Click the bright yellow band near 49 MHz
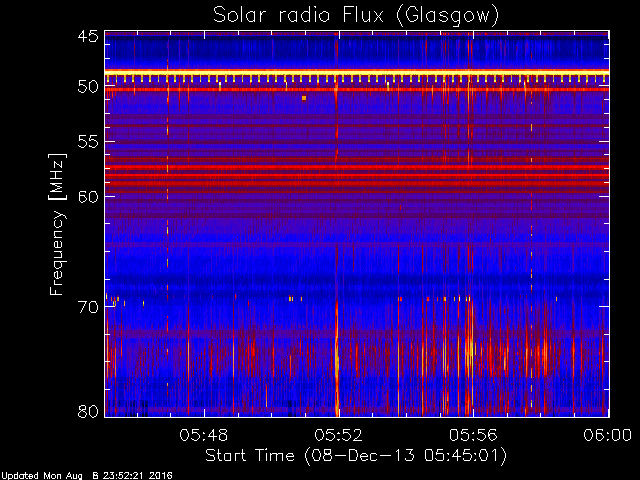 [x=357, y=73]
